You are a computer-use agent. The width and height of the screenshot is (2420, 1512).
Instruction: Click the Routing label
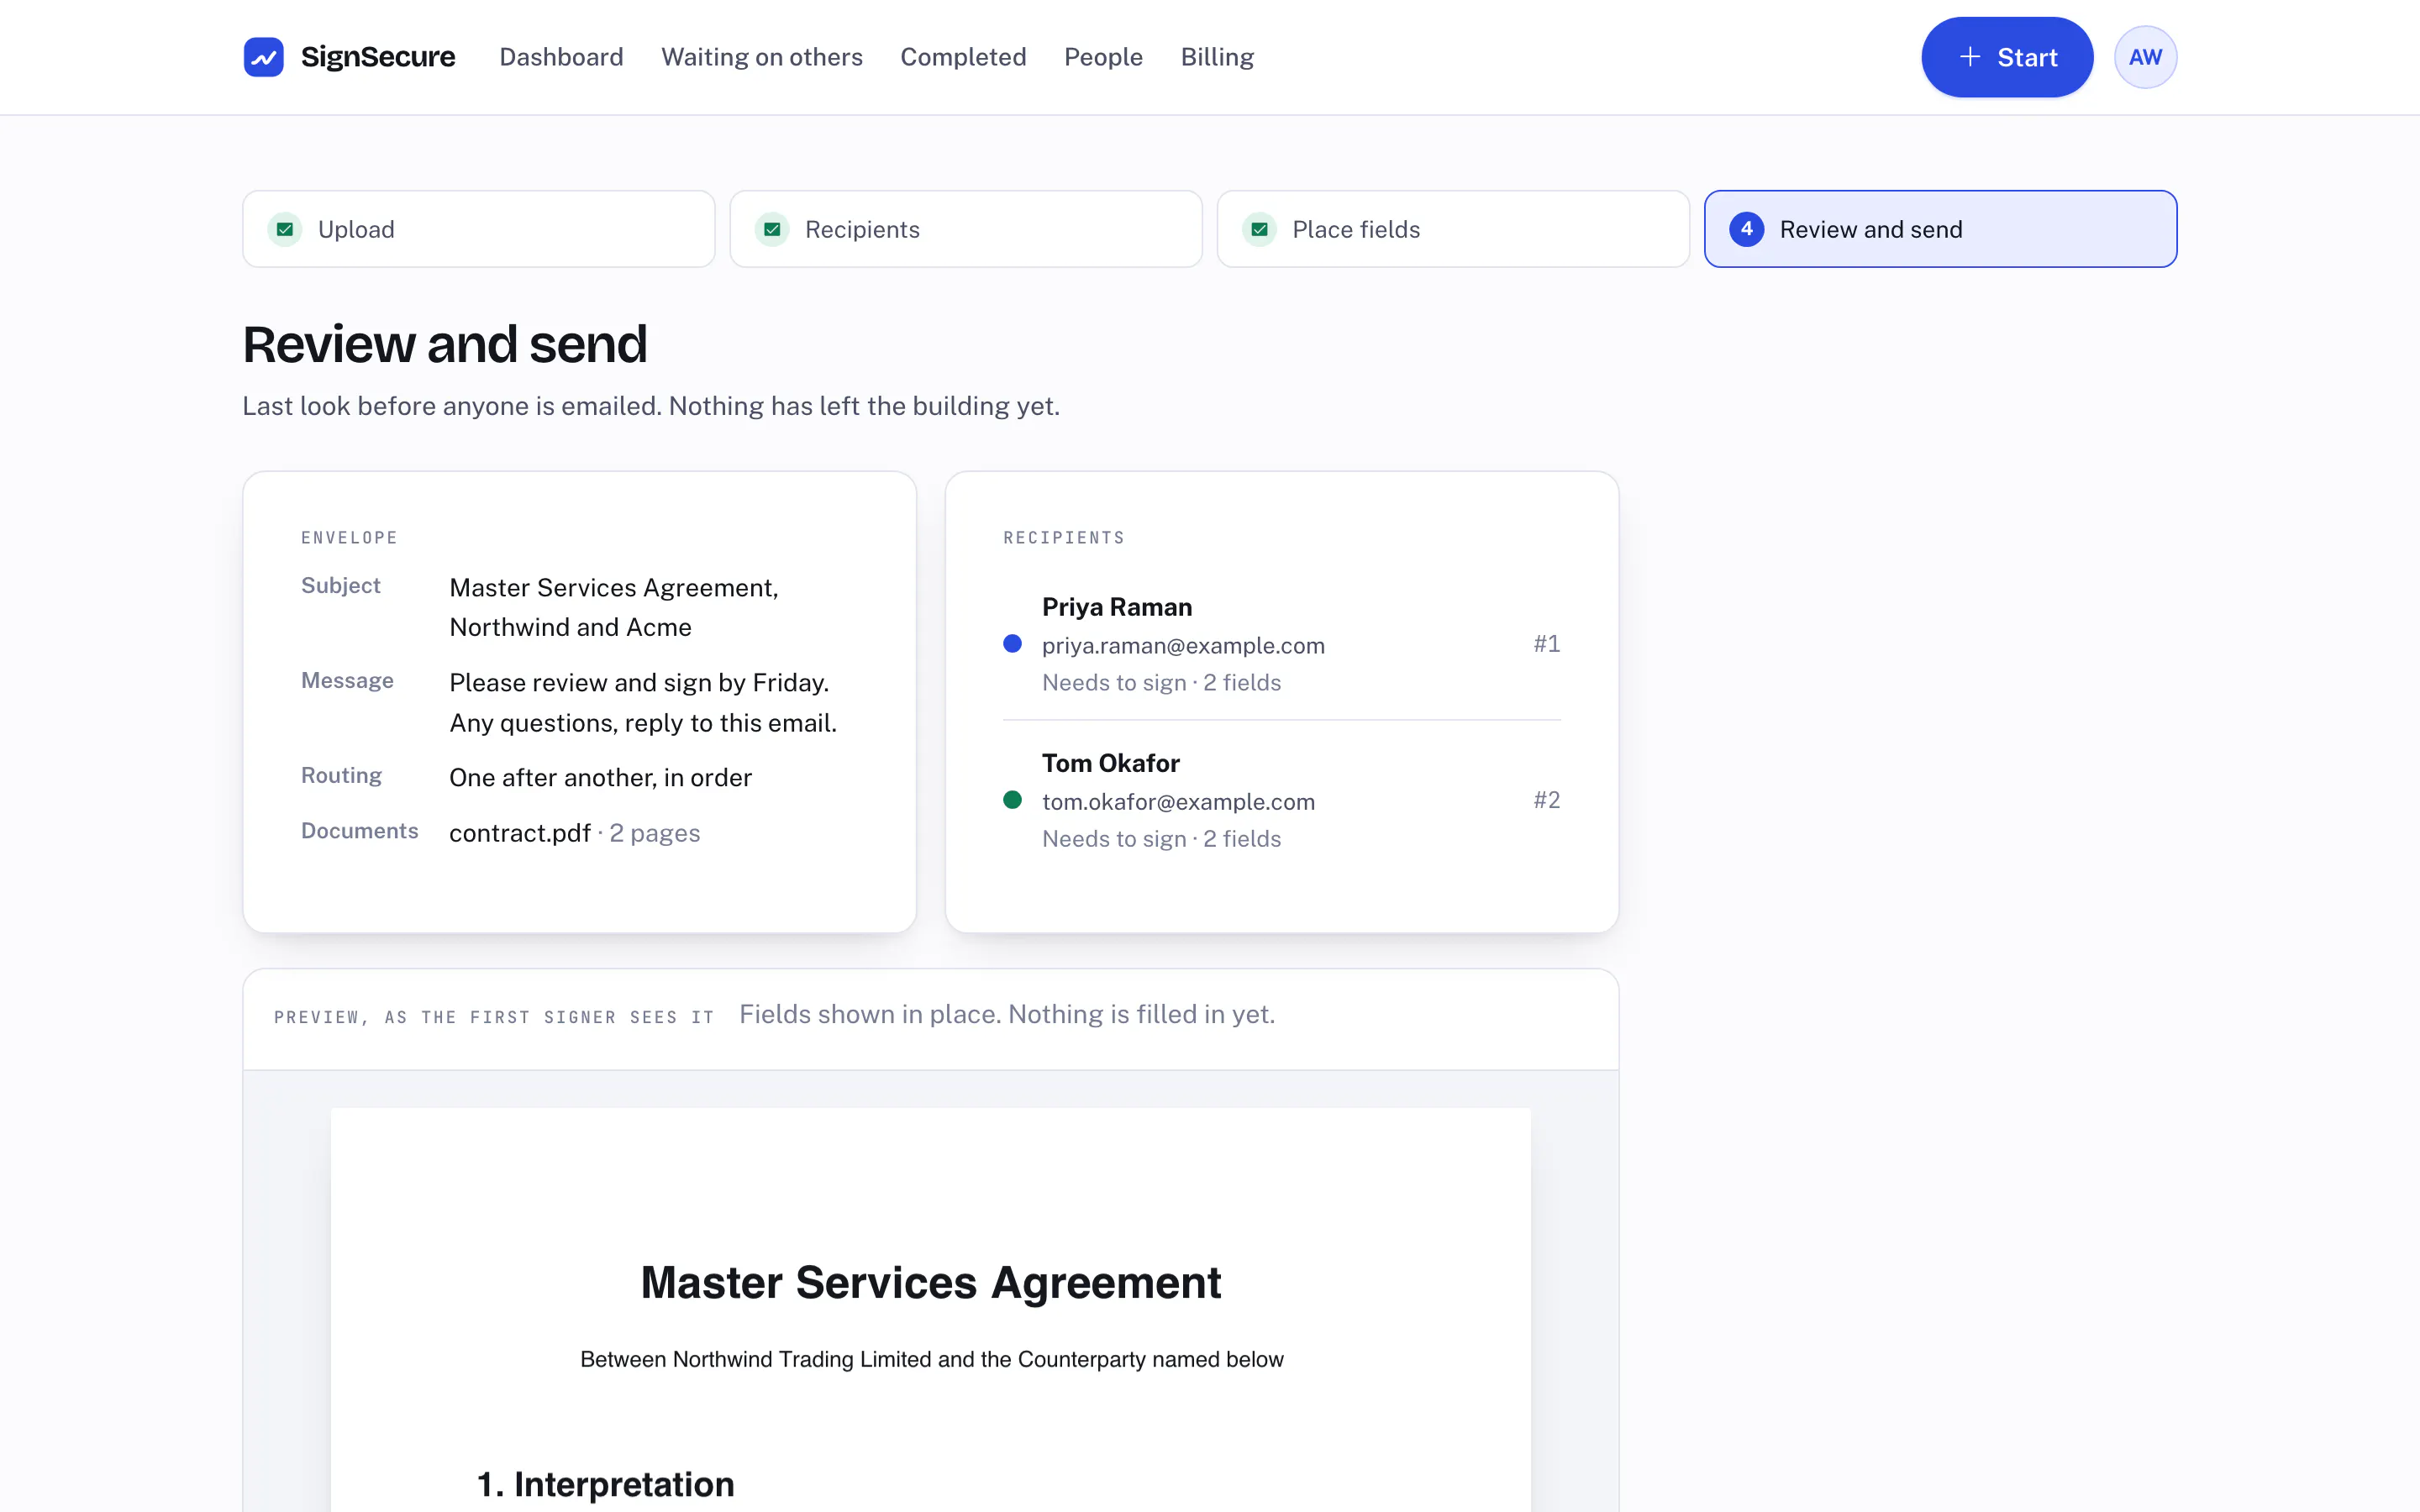[341, 775]
